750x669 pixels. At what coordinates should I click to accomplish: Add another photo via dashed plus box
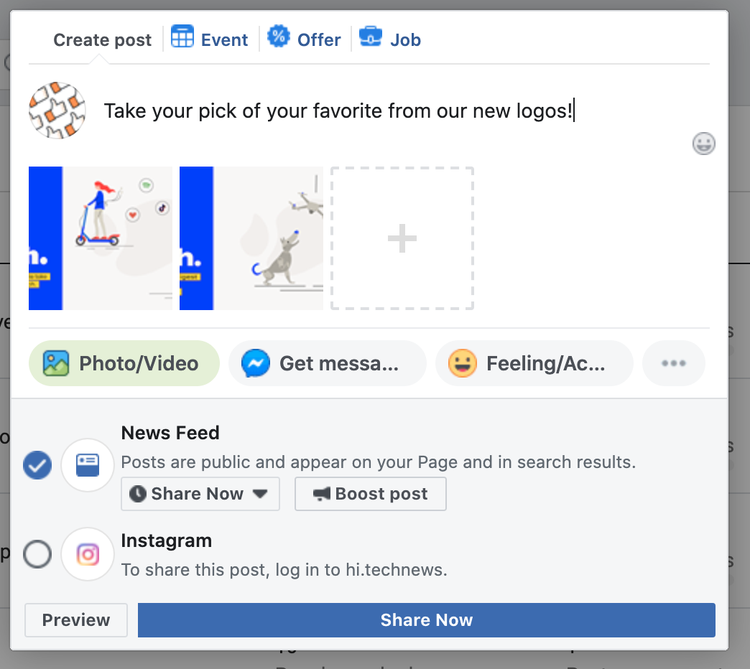(402, 238)
